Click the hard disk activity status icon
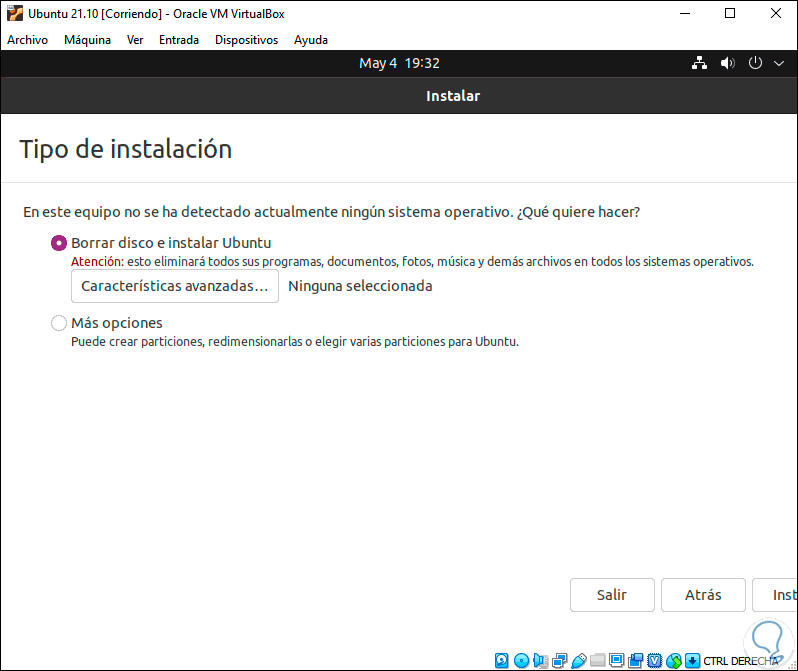The width and height of the screenshot is (798, 671). [501, 661]
